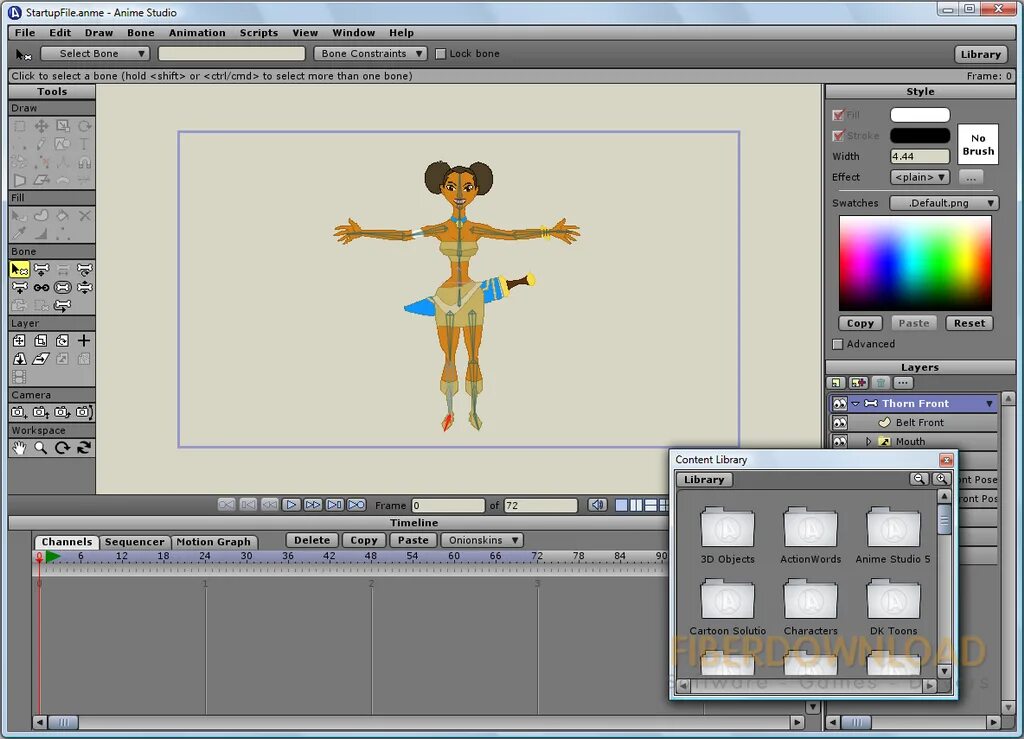Select the Roll Camera tool

pos(63,412)
